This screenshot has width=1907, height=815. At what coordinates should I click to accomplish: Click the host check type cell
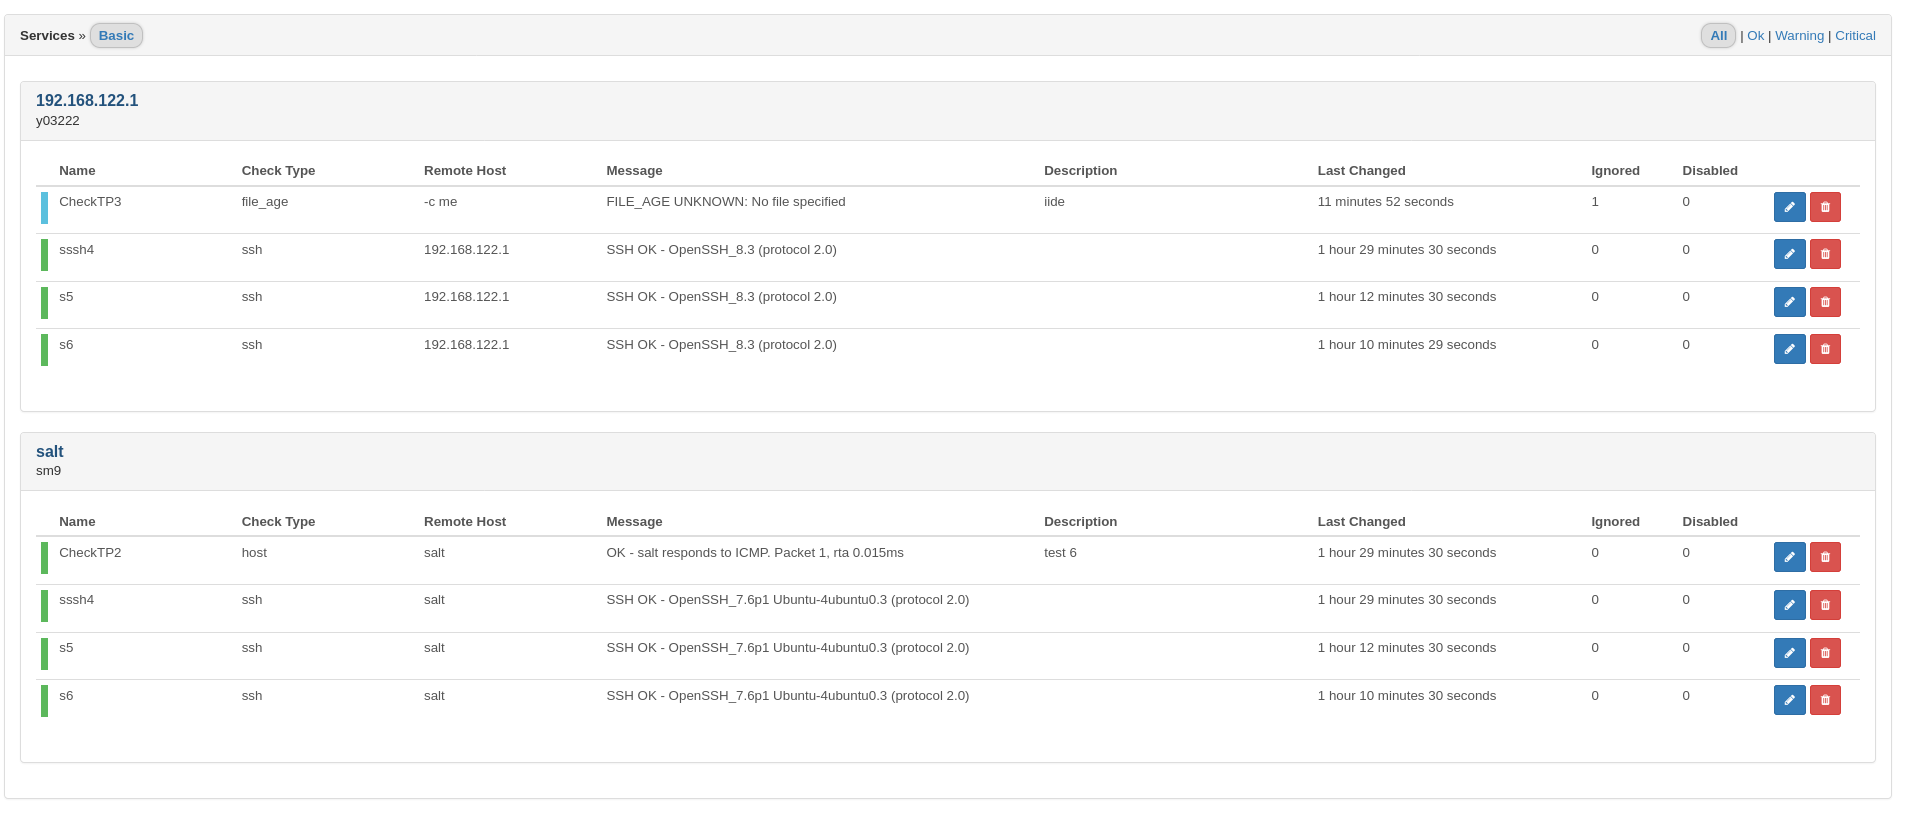[x=254, y=553]
